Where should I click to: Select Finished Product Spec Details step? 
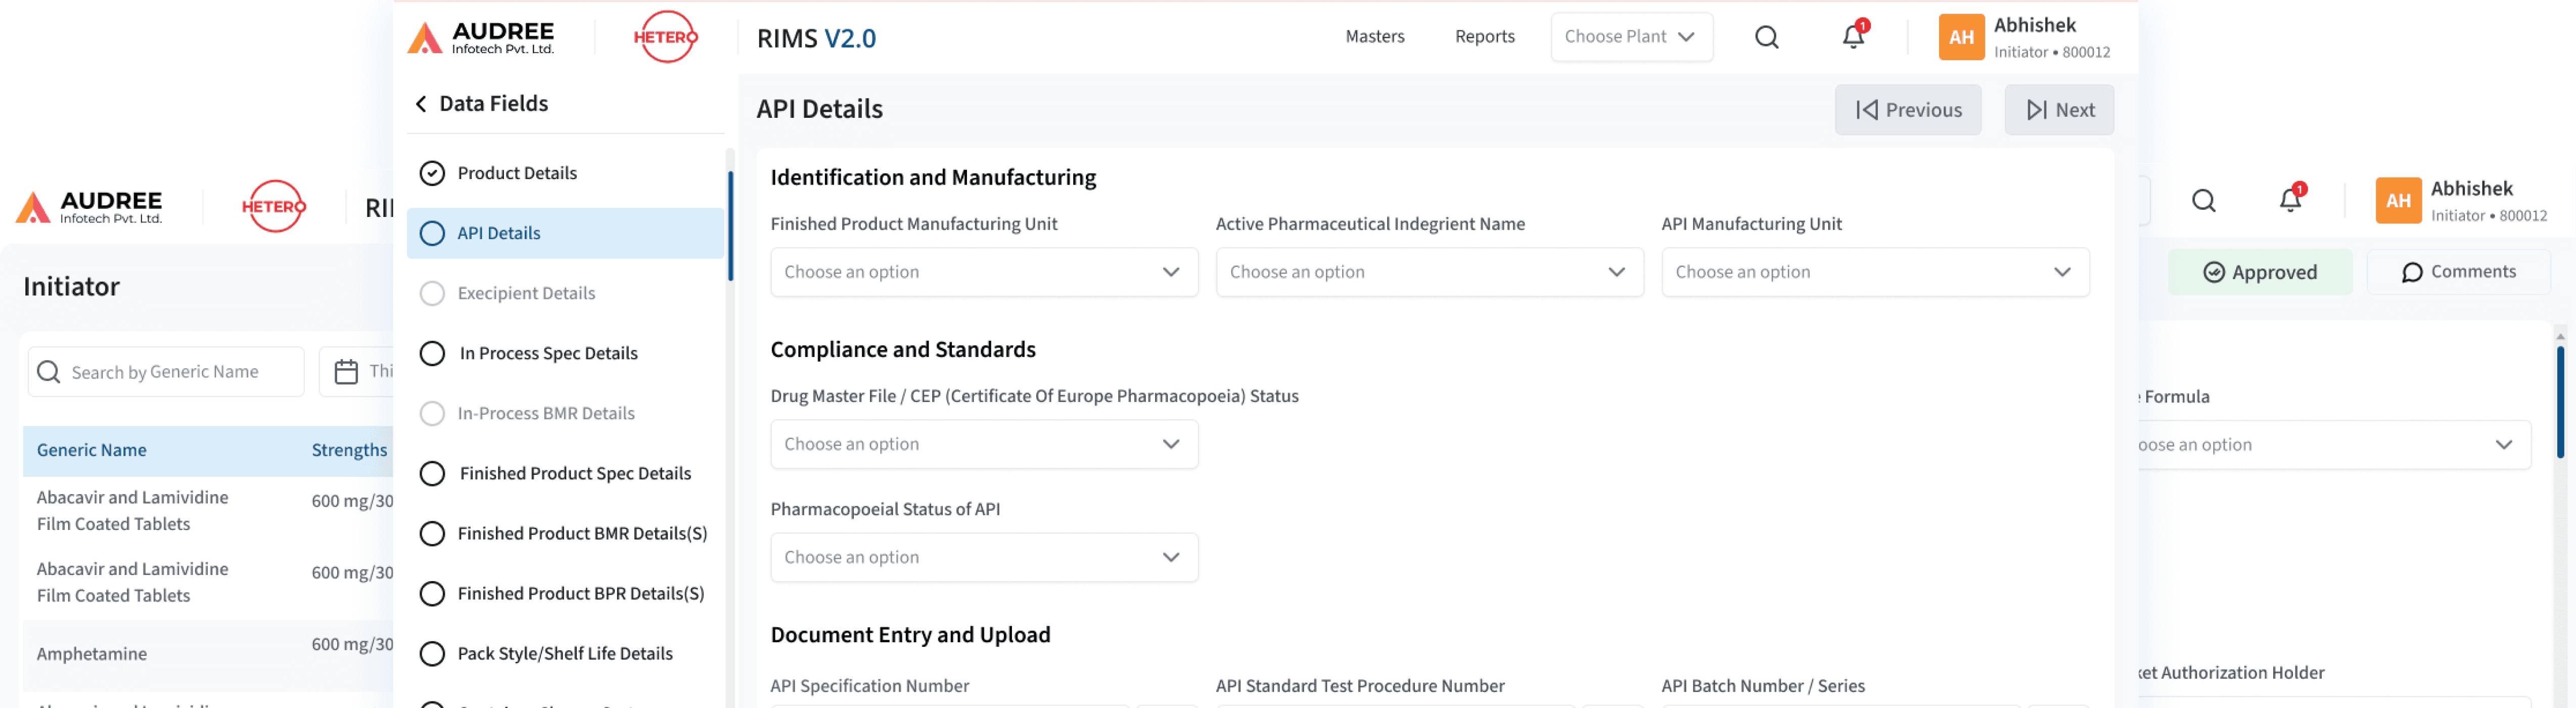[x=574, y=473]
